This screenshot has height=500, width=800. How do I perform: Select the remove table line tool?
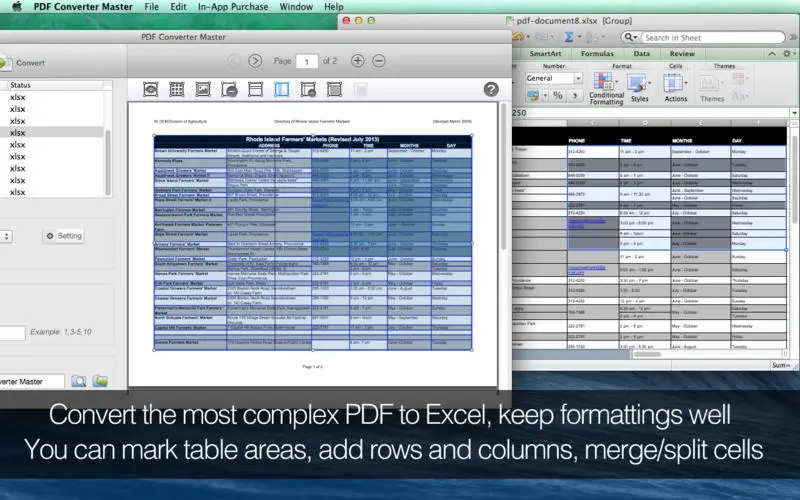(x=308, y=89)
